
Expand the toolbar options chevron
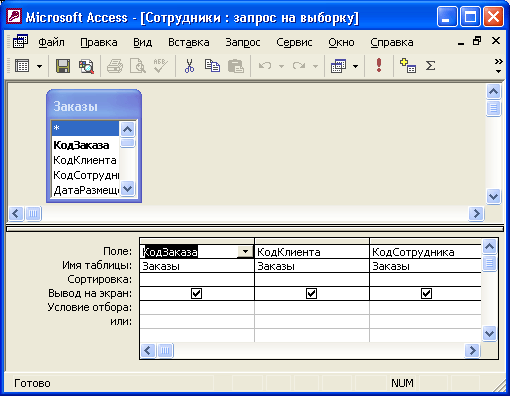click(x=498, y=66)
